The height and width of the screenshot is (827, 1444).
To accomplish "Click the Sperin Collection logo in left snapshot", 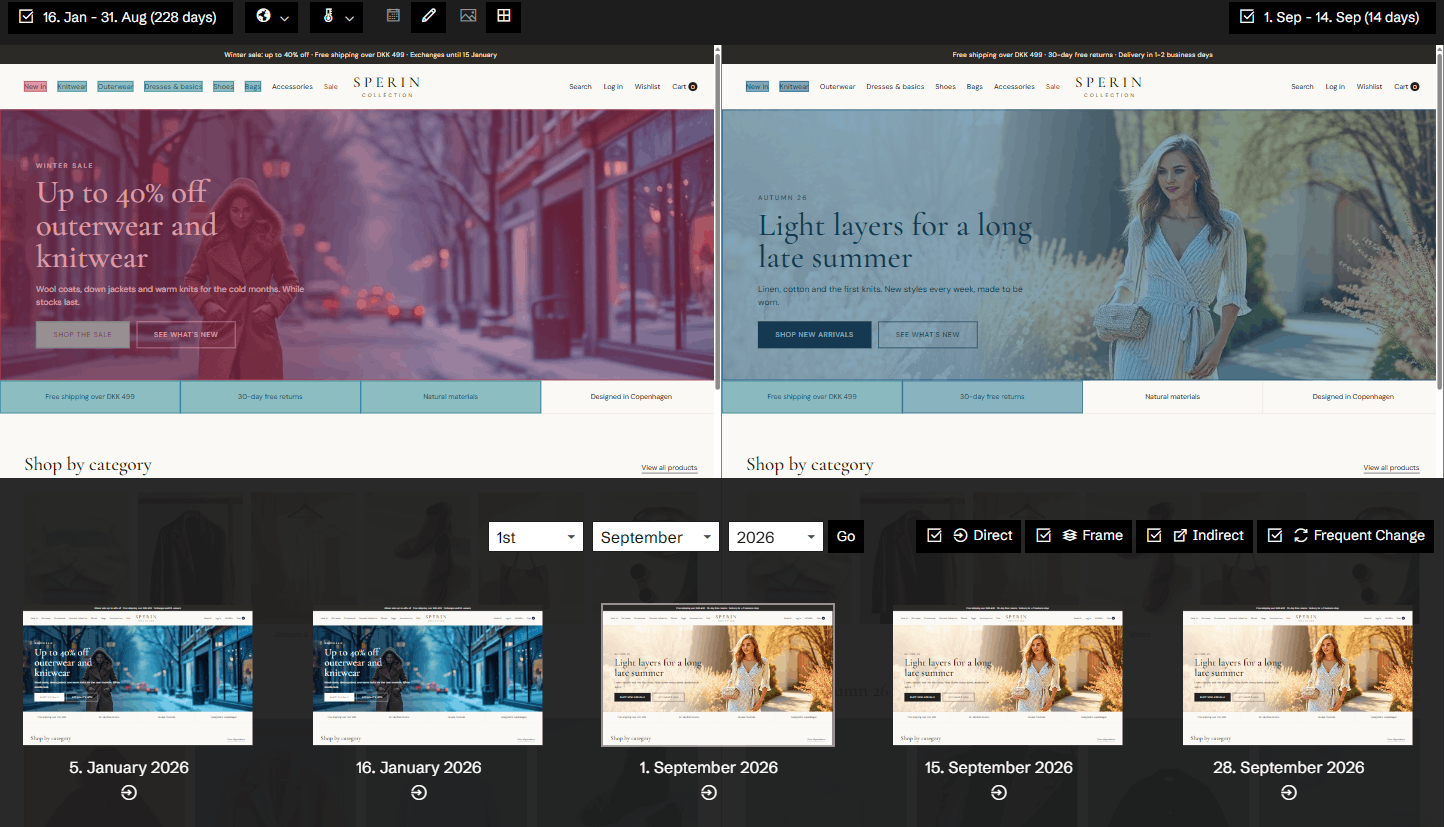I will pos(387,87).
